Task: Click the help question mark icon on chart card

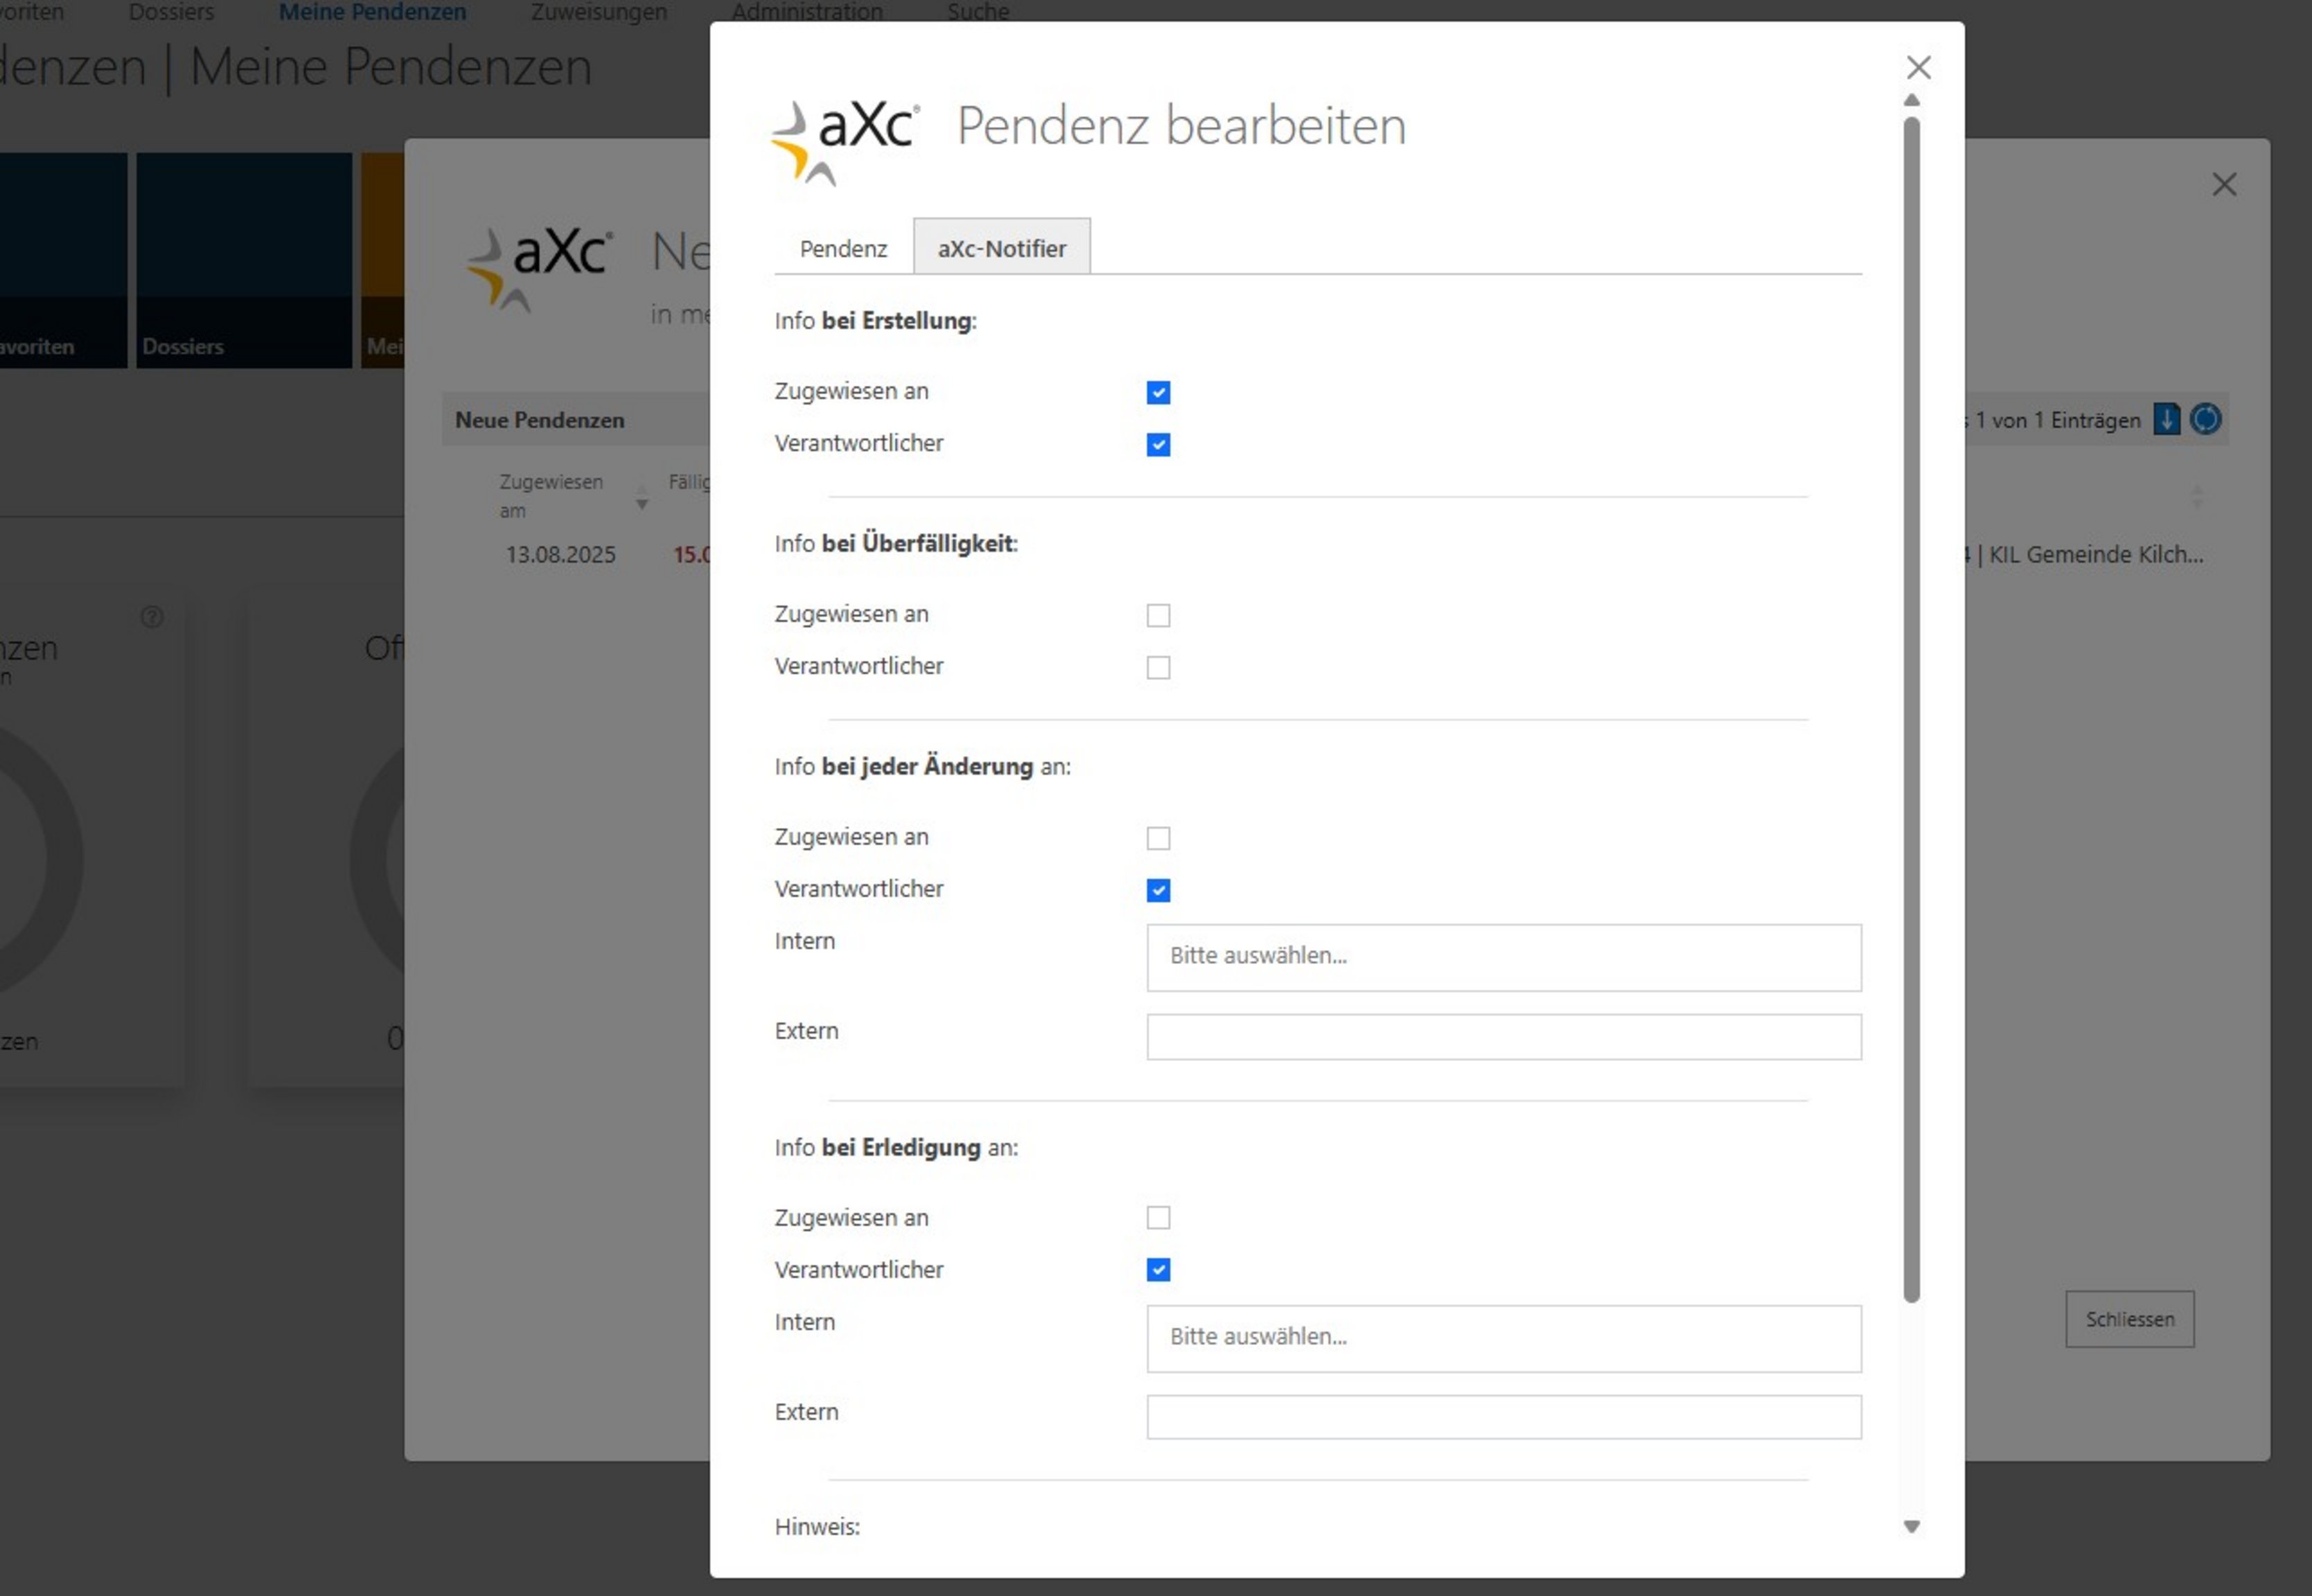Action: pyautogui.click(x=152, y=616)
